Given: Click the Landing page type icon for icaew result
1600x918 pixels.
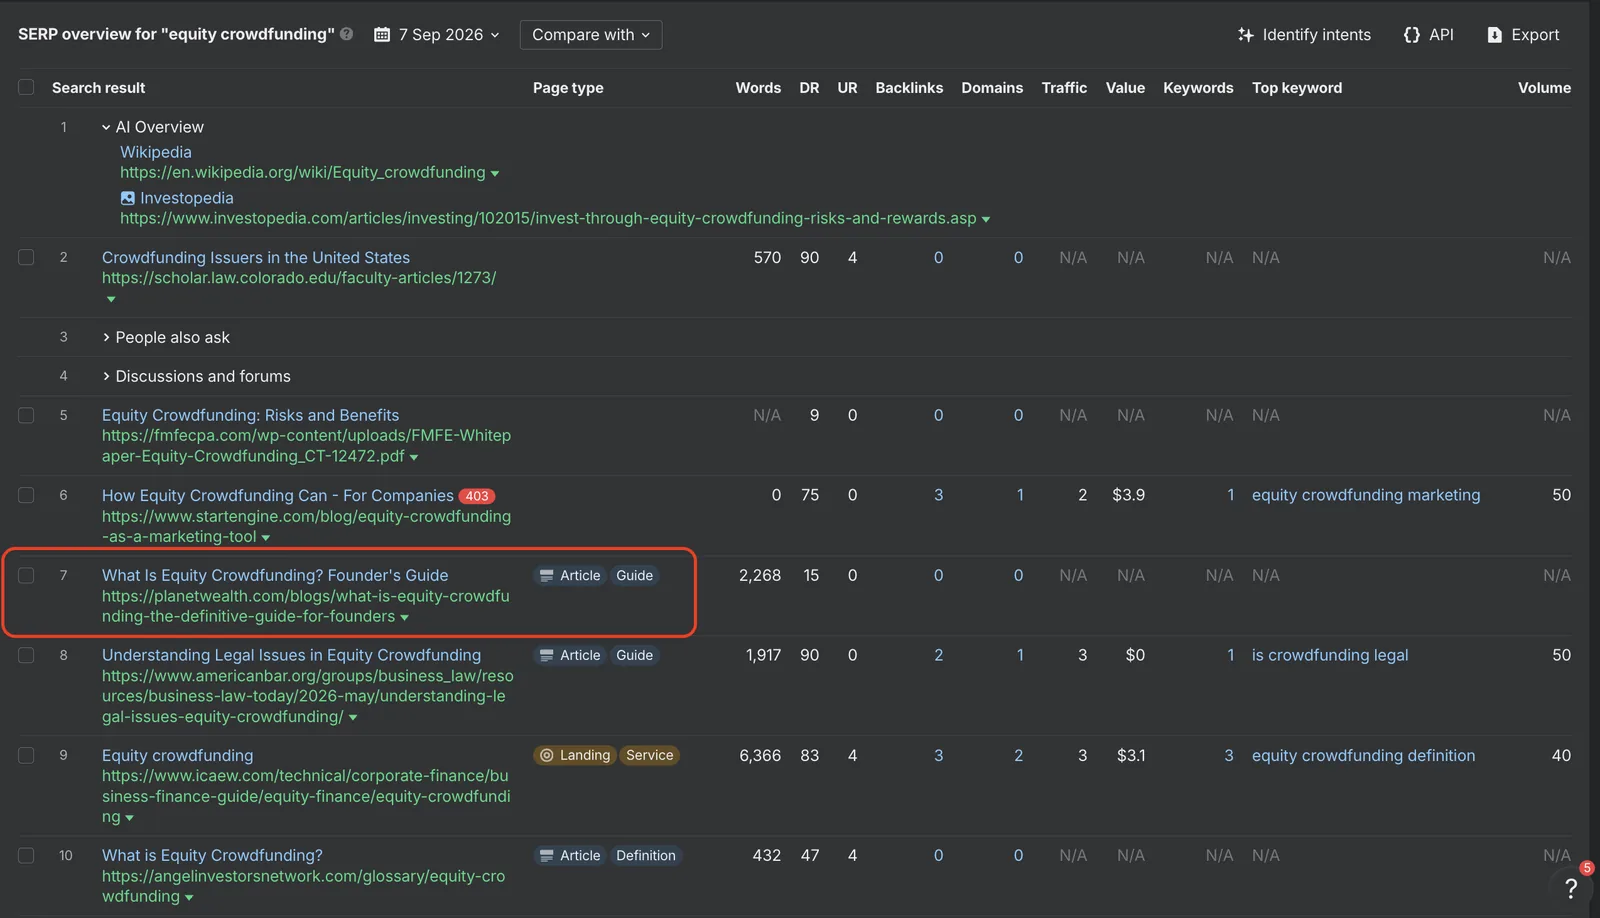Looking at the screenshot, I should click(547, 756).
